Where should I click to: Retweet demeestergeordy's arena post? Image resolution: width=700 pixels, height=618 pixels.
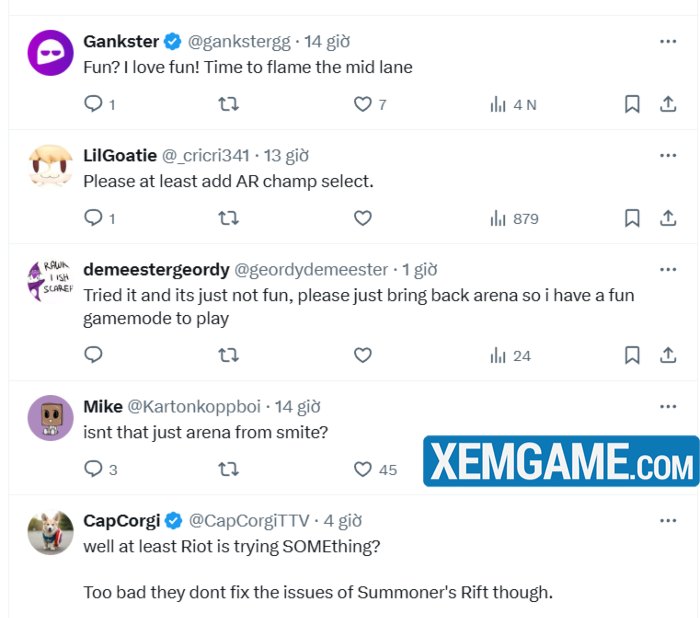tap(228, 355)
